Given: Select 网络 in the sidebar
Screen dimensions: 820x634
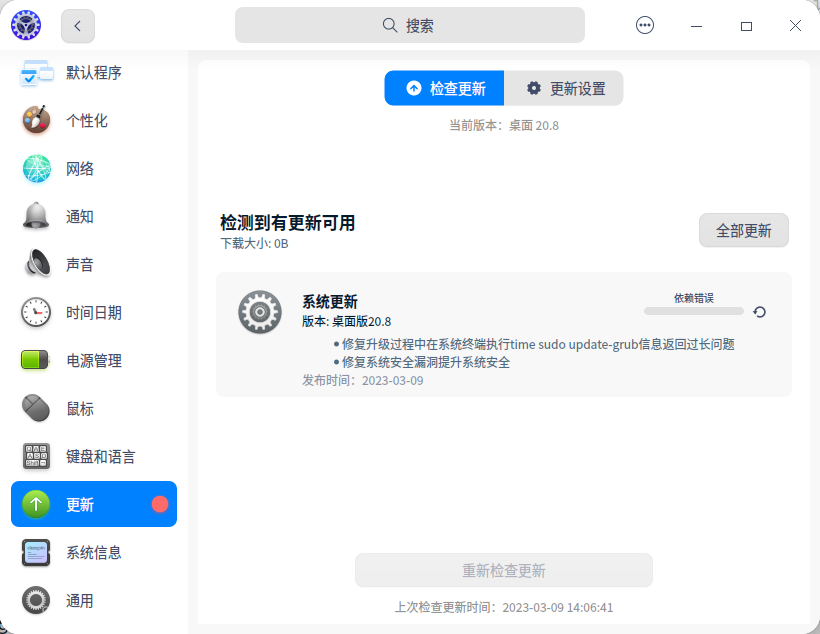Looking at the screenshot, I should [x=94, y=168].
